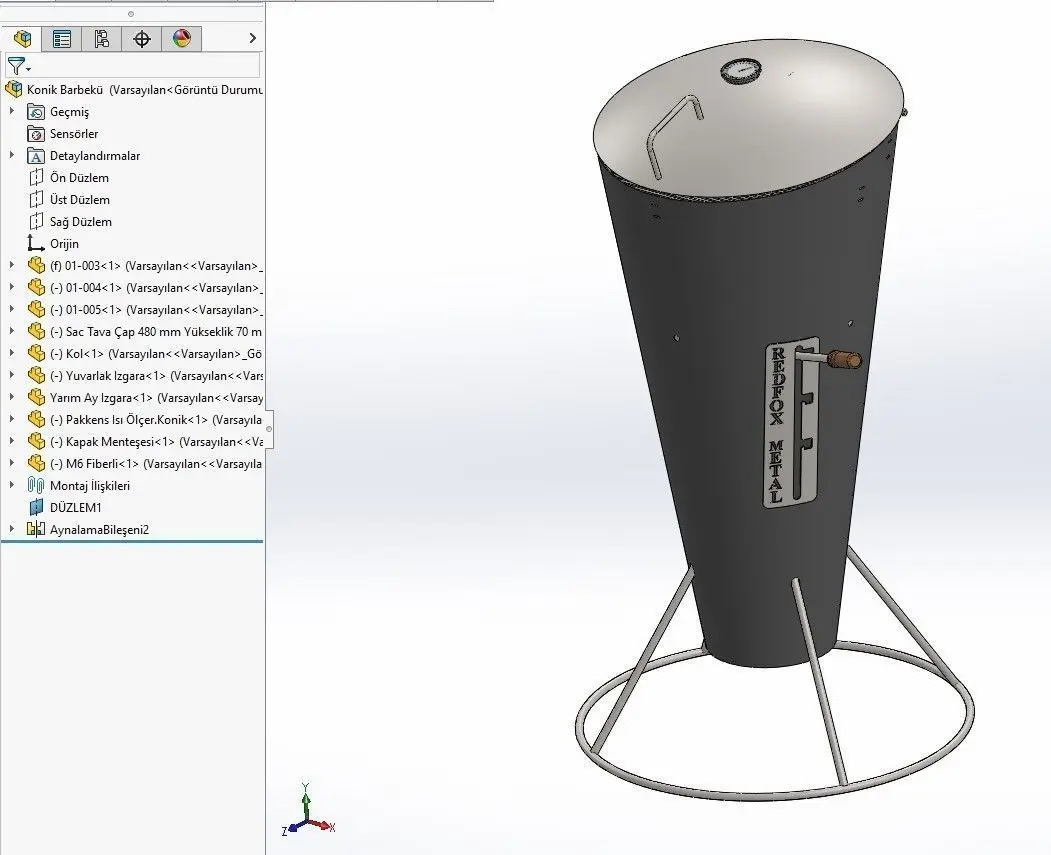Show more manager tabs with the arrow

[253, 38]
